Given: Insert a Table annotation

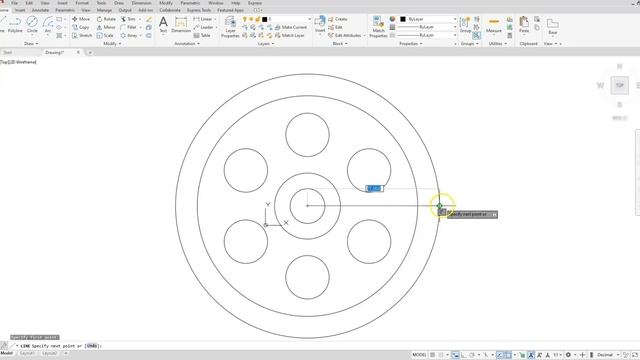Looking at the screenshot, I should coord(202,36).
